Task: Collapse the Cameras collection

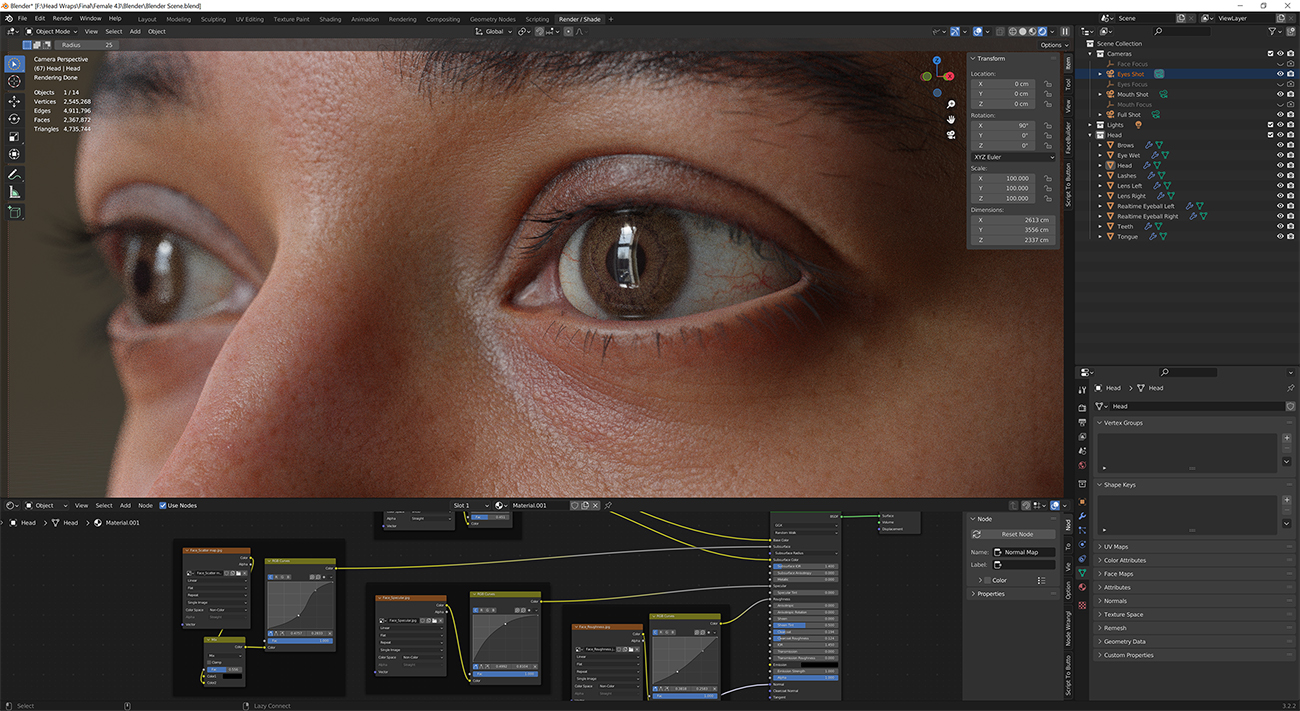Action: click(1089, 53)
